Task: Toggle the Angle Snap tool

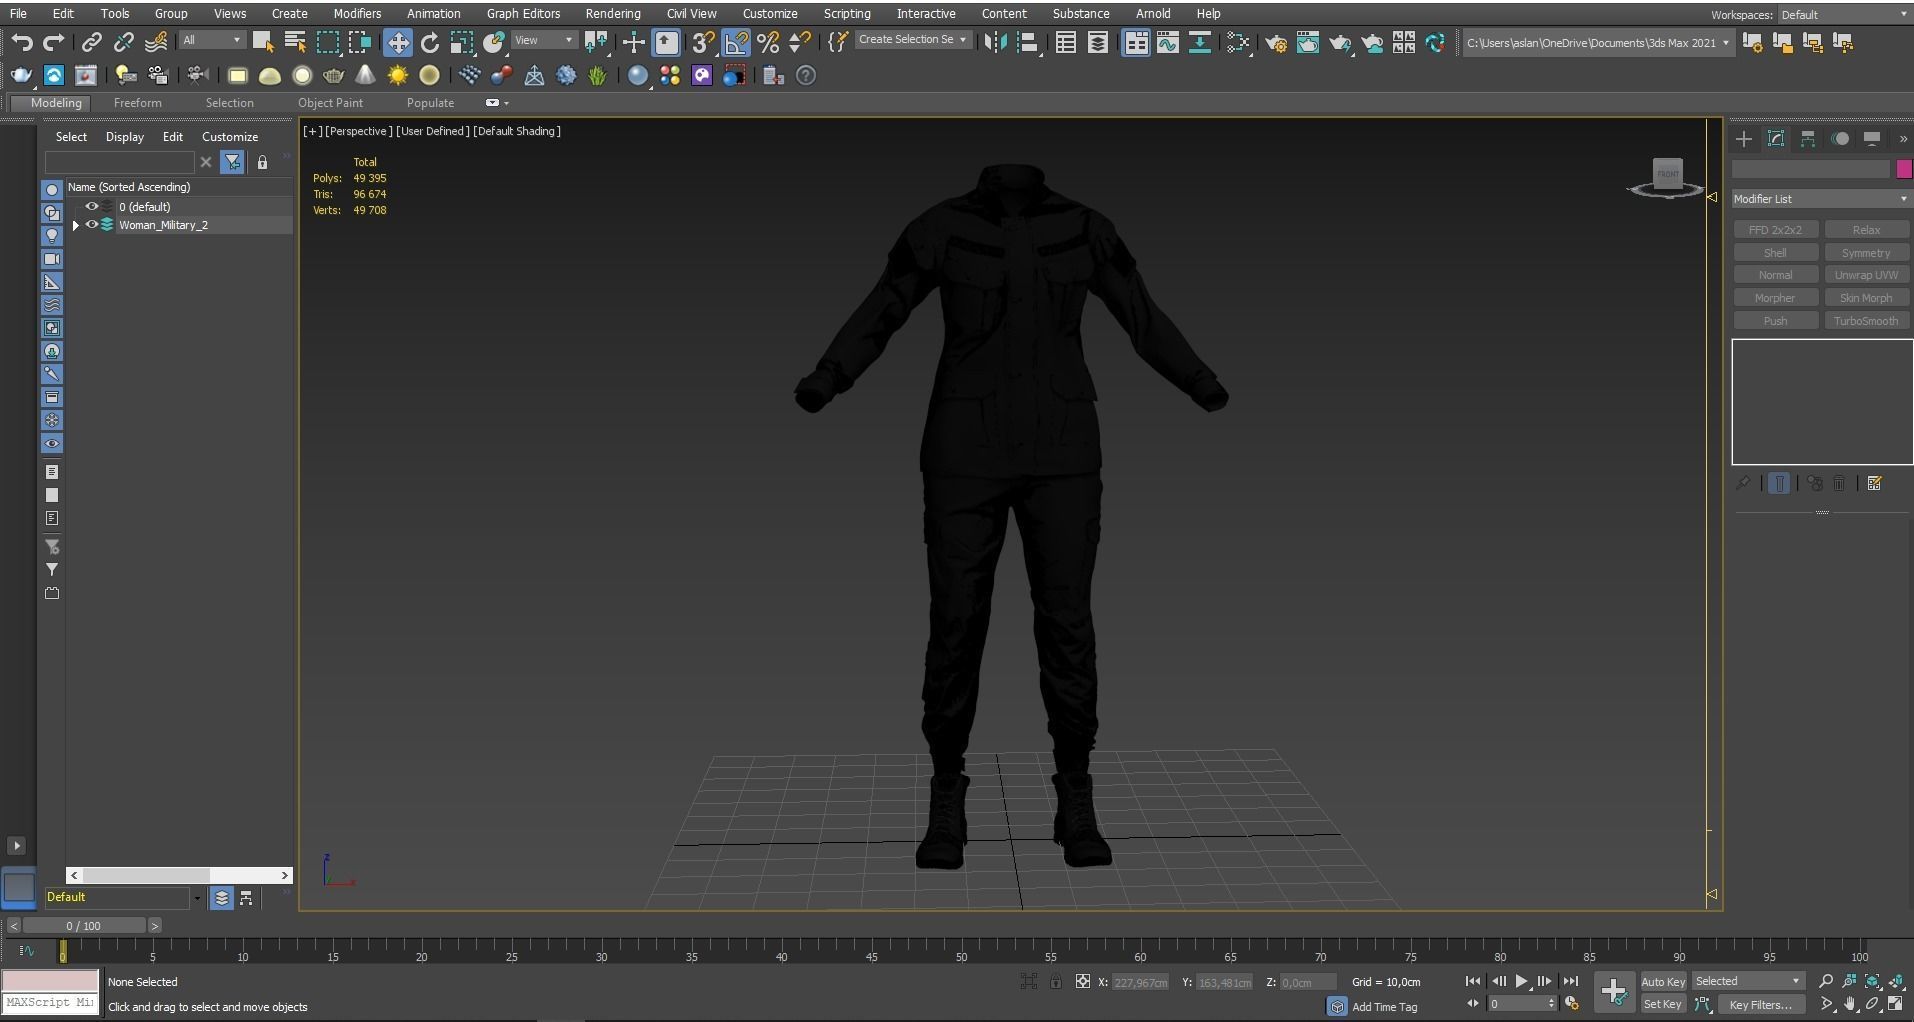Action: point(736,42)
